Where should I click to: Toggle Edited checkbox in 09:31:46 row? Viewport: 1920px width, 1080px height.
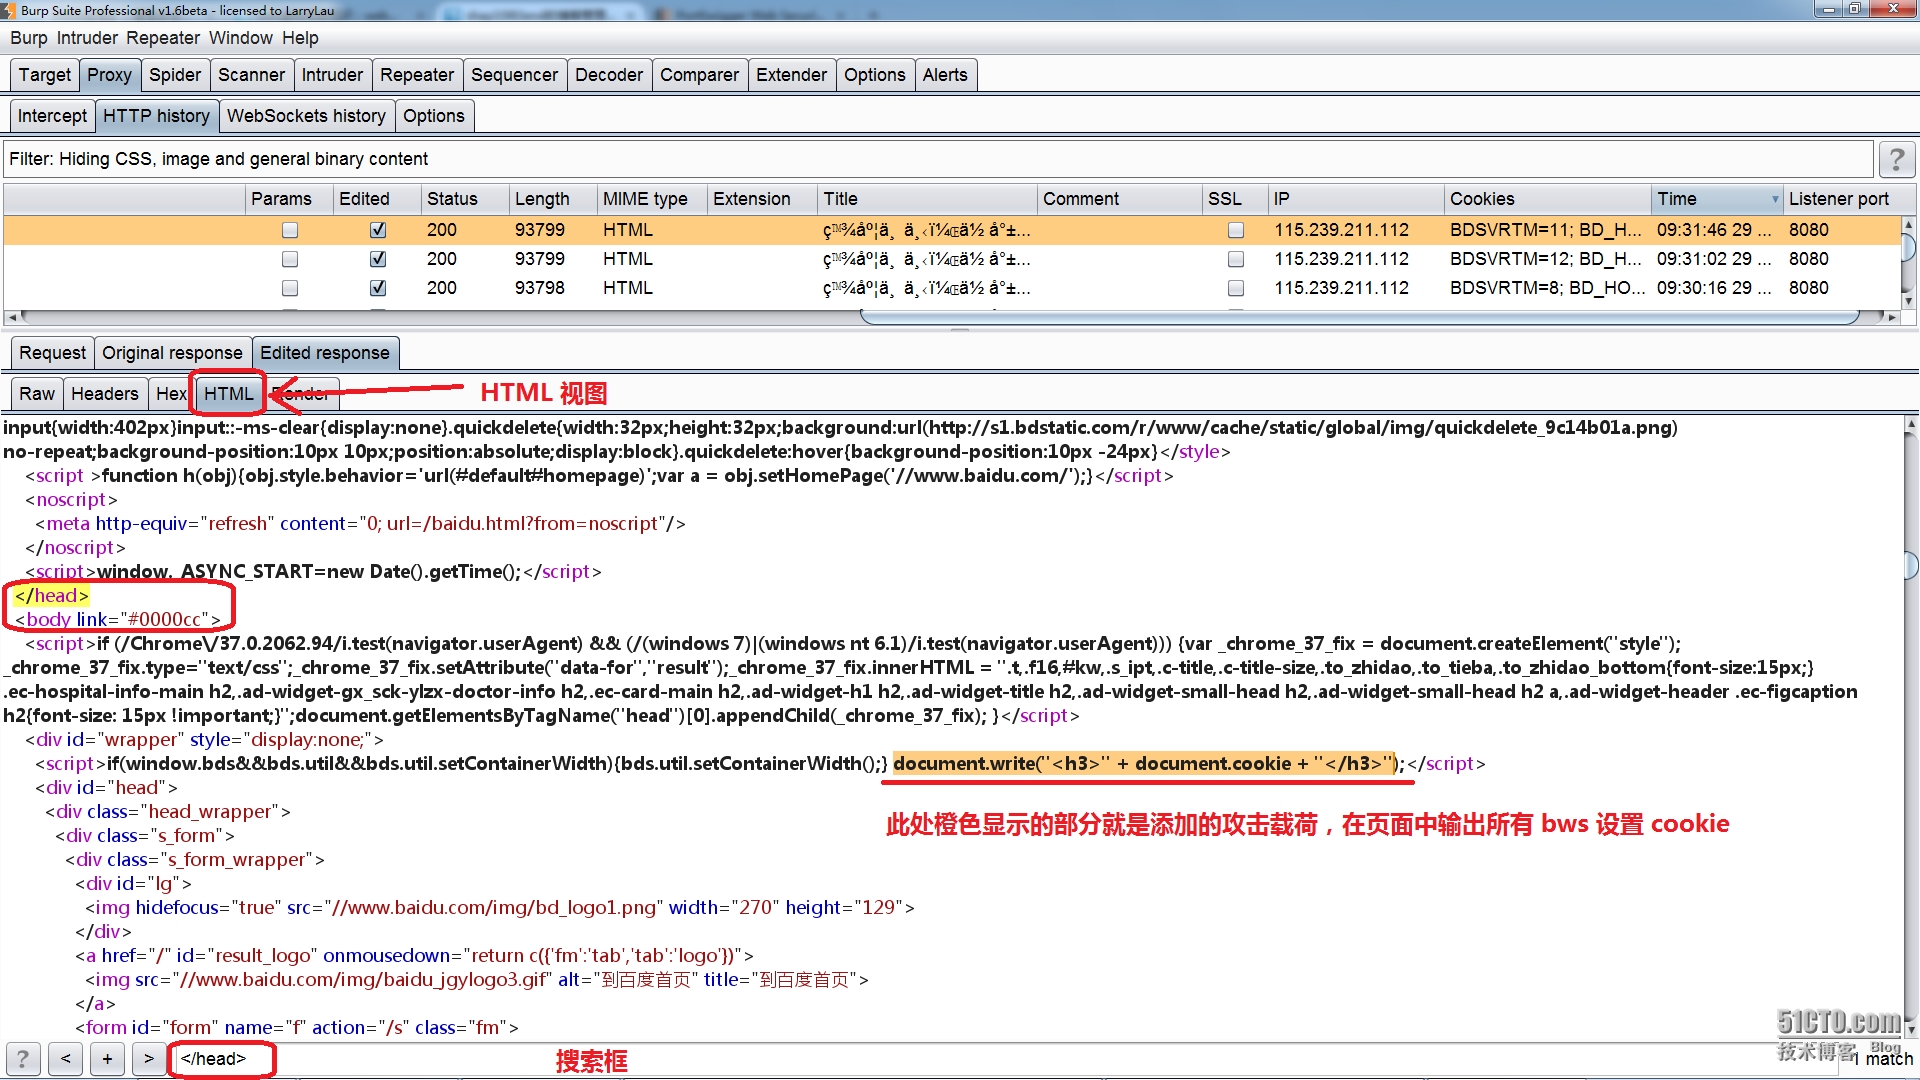tap(378, 230)
